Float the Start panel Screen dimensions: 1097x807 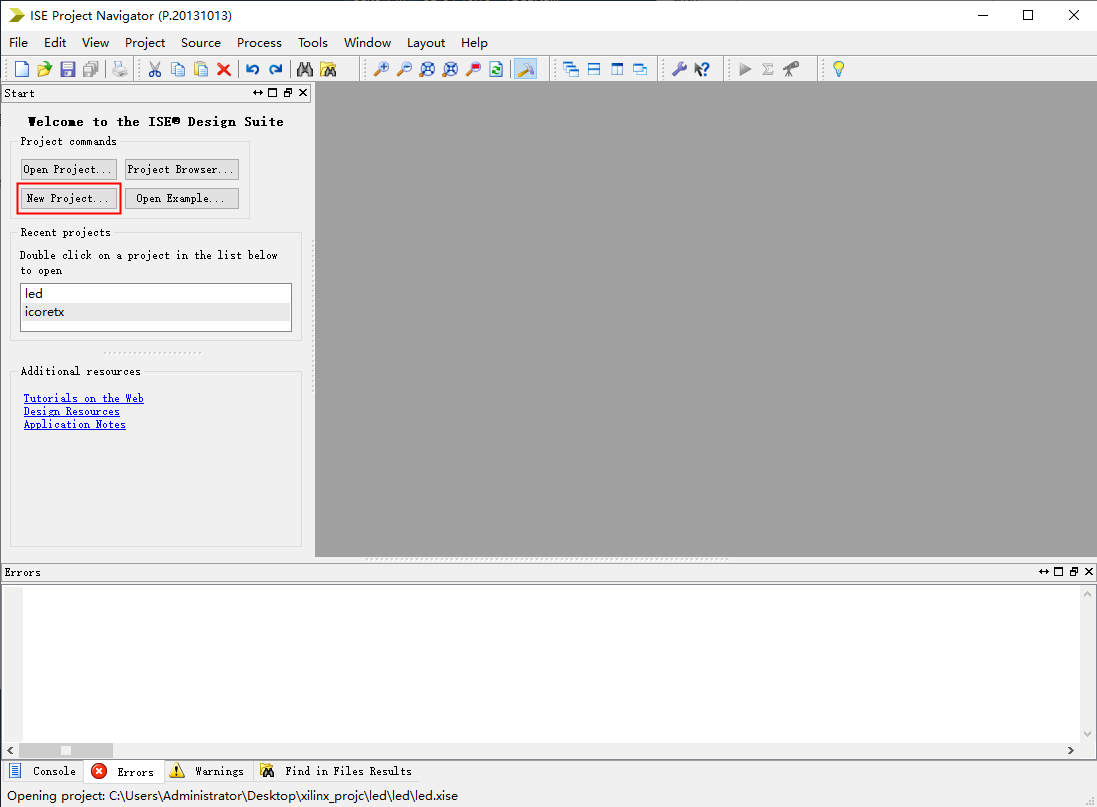tap(288, 93)
